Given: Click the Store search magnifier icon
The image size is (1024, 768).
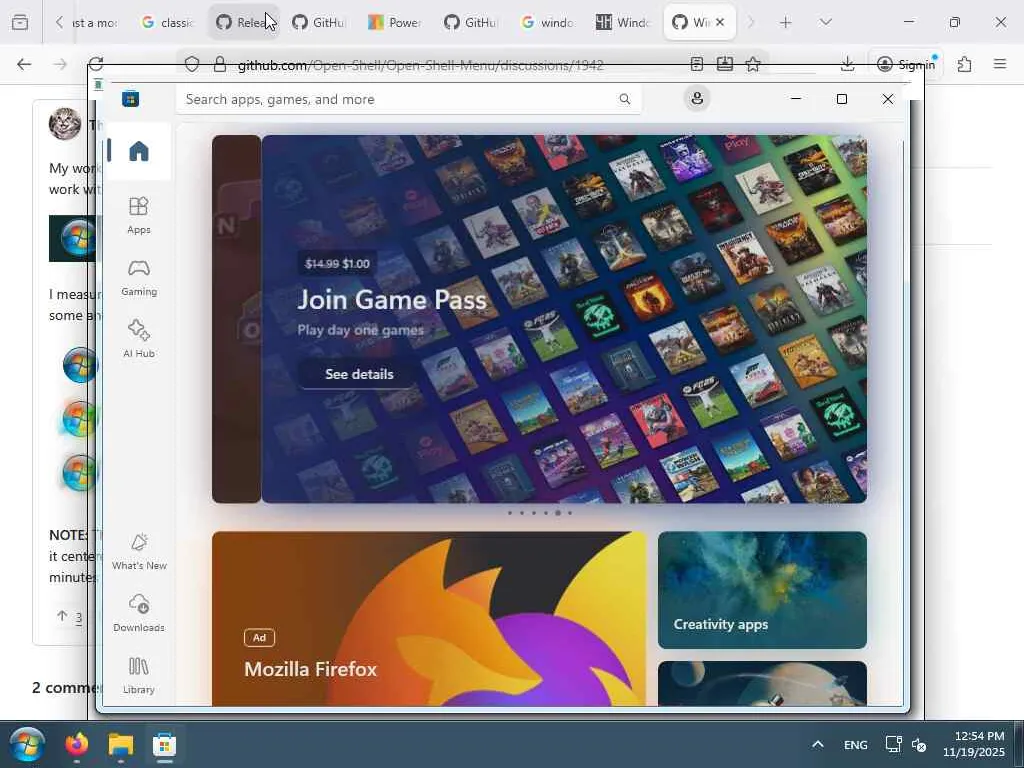Looking at the screenshot, I should (x=625, y=99).
